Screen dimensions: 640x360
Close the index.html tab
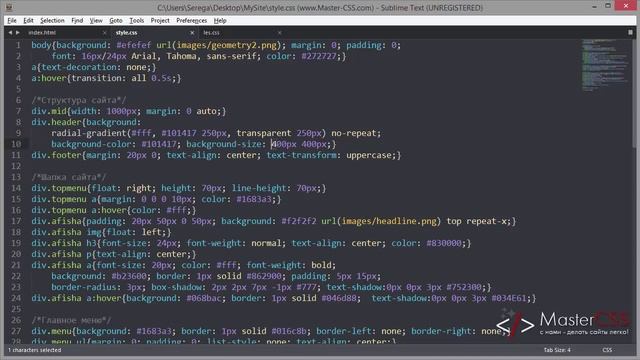tap(105, 33)
